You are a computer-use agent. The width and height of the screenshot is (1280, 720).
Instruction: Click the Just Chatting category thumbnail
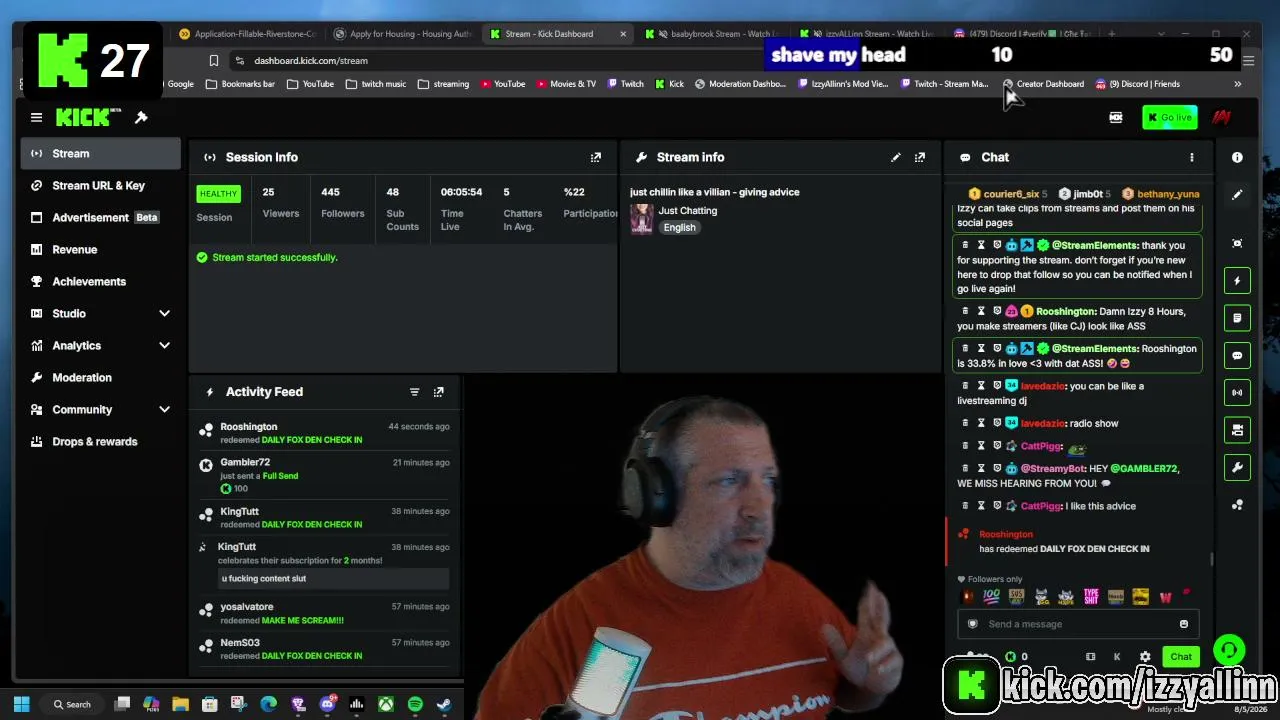tap(641, 219)
